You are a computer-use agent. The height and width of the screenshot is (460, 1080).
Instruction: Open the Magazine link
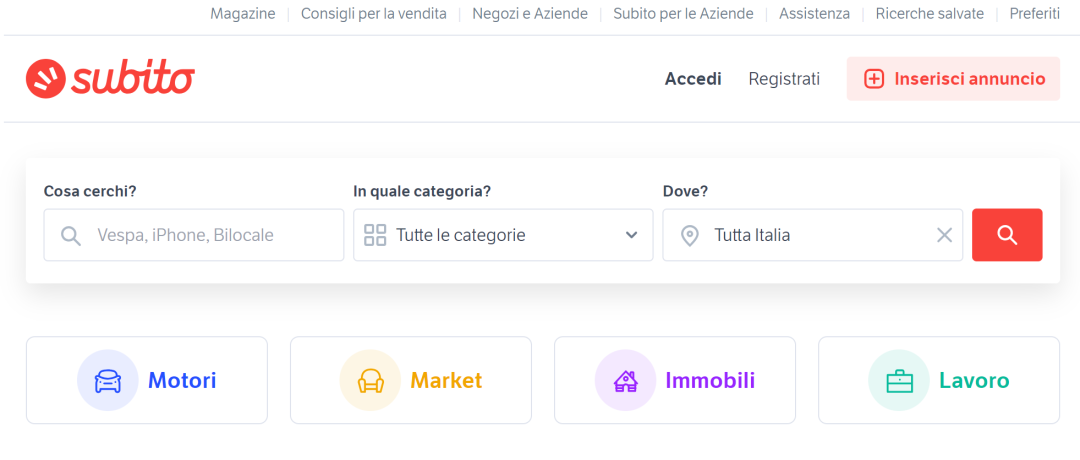(x=242, y=14)
